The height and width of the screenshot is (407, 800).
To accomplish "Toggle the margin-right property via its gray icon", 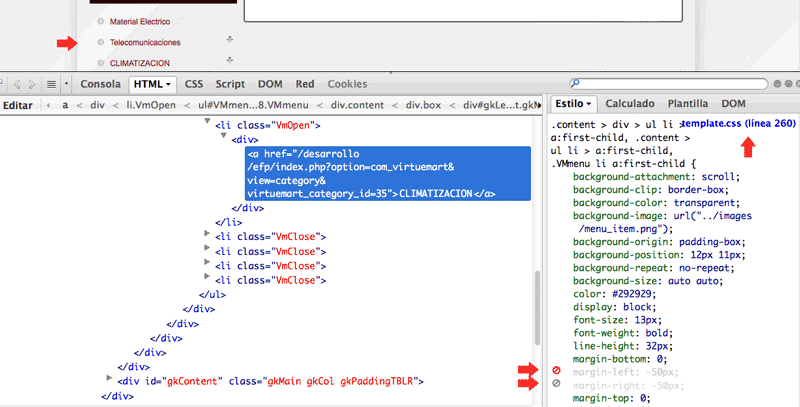I will point(556,384).
